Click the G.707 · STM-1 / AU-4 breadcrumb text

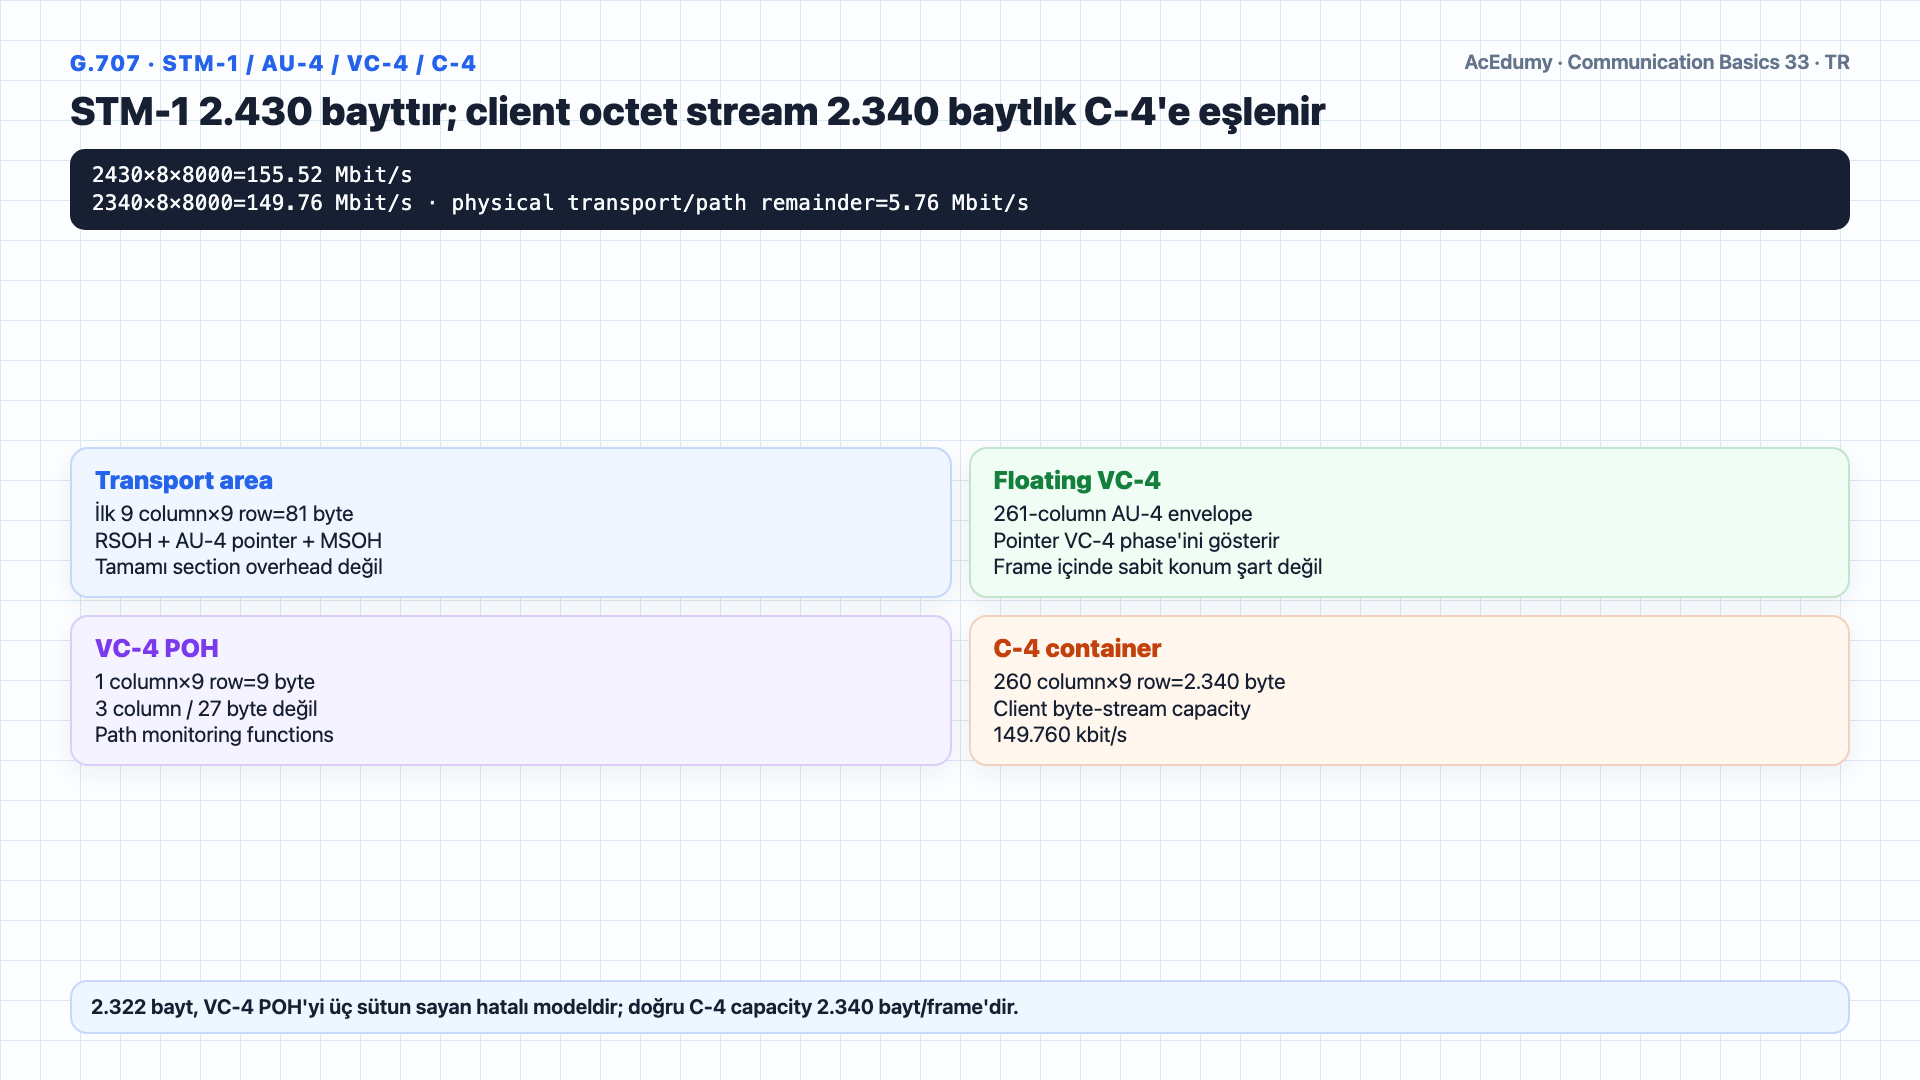[273, 64]
